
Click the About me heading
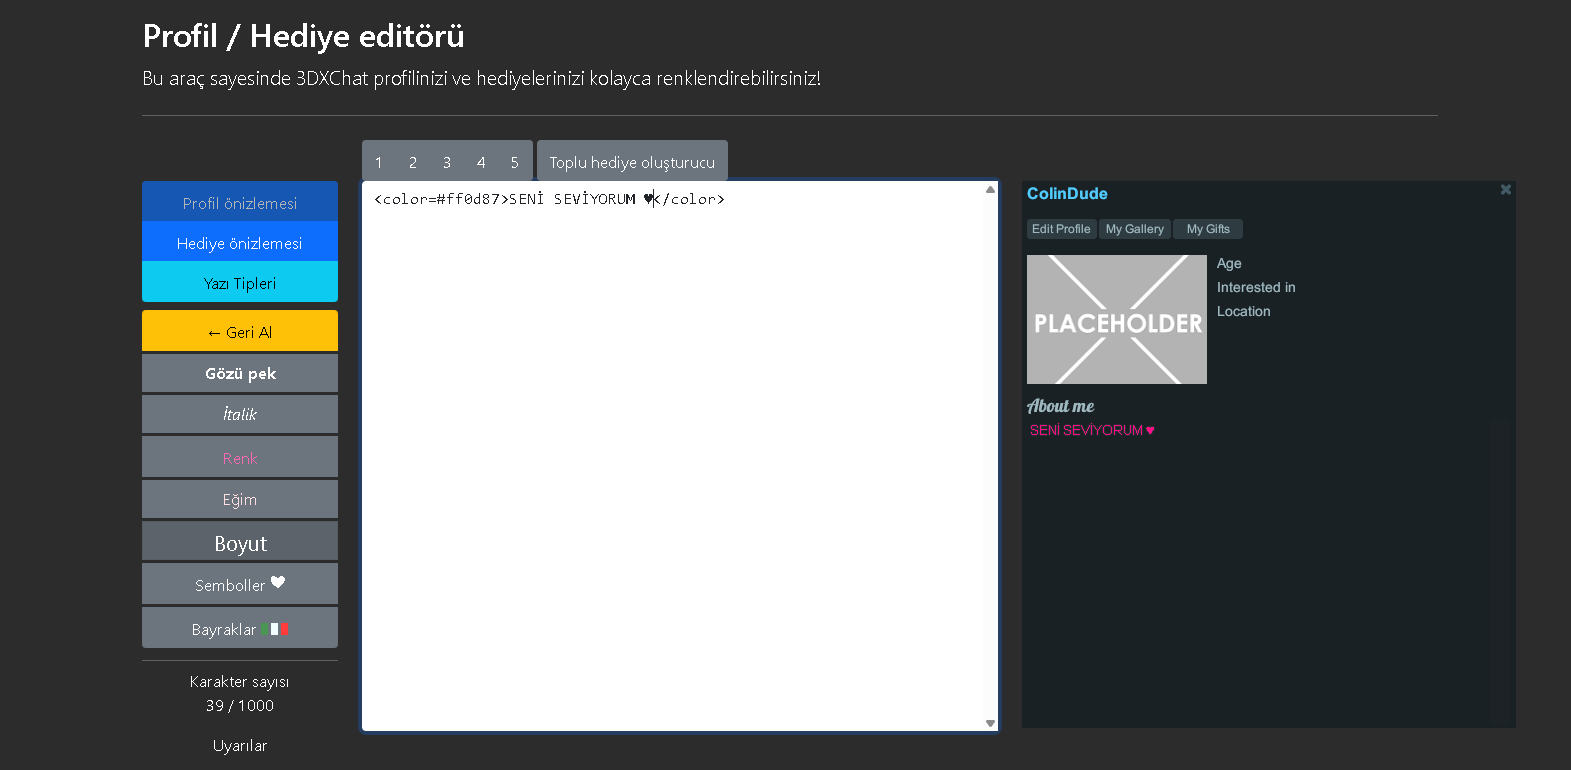1060,406
